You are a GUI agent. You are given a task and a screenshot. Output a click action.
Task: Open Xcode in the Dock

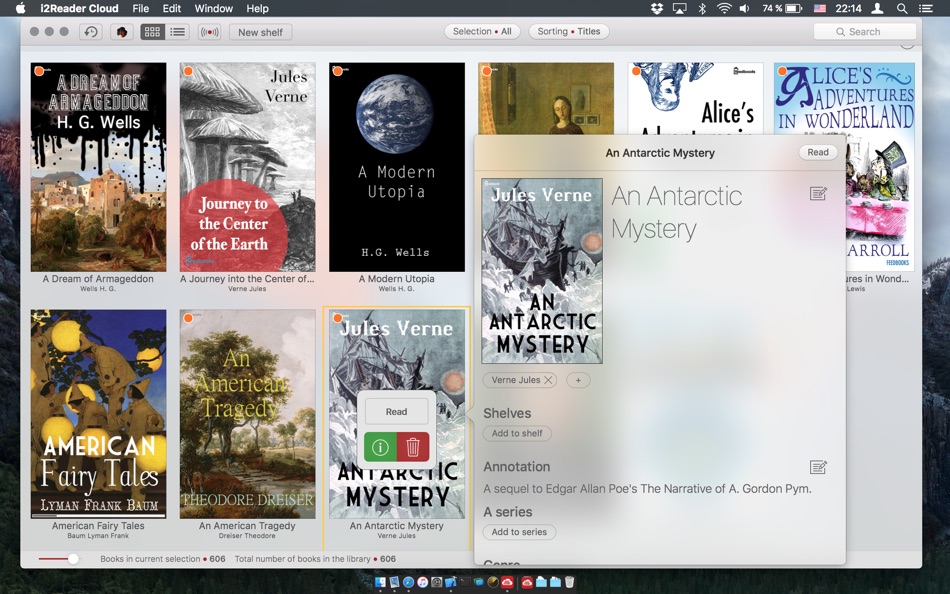[x=450, y=582]
